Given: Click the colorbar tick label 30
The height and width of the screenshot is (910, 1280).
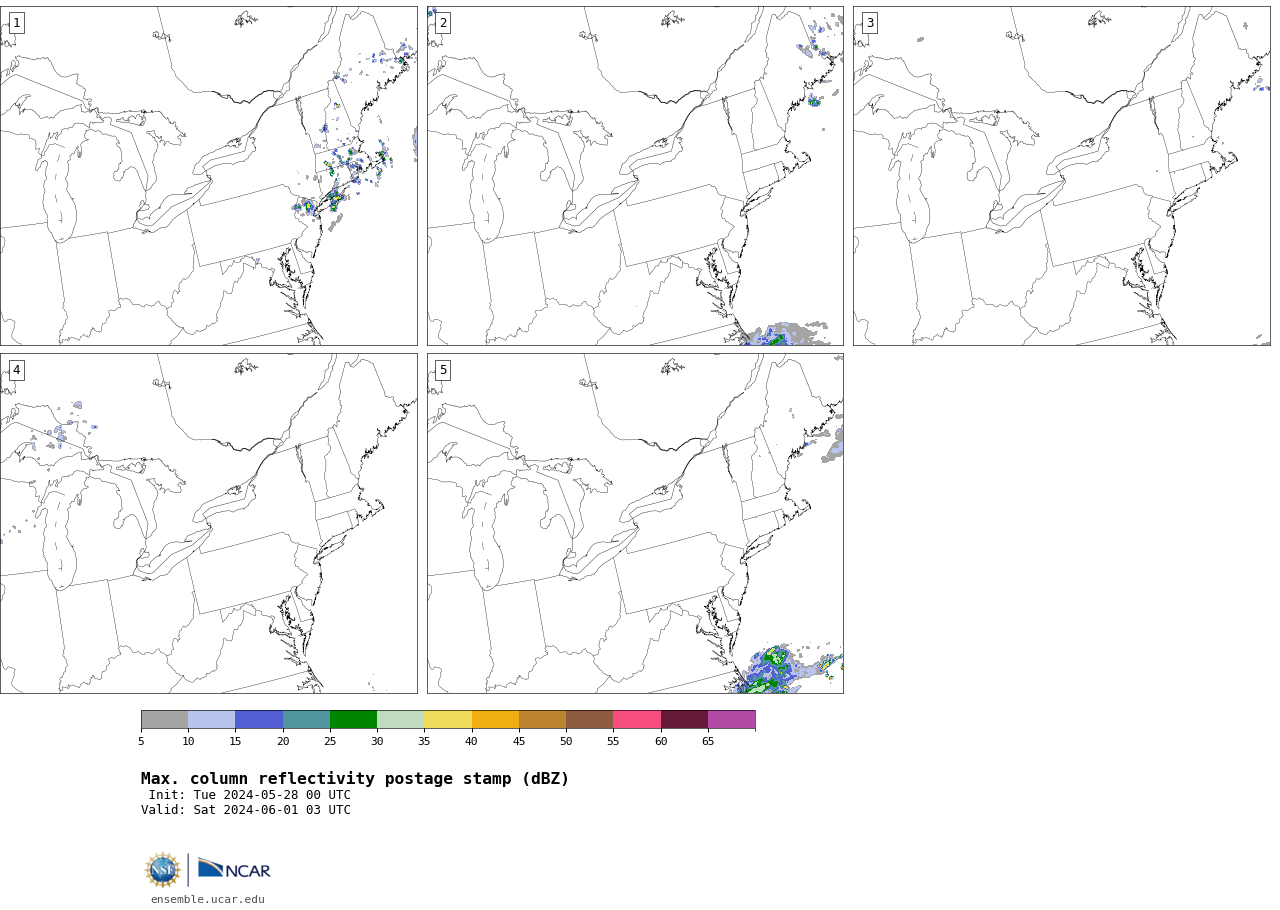Looking at the screenshot, I should pyautogui.click(x=377, y=741).
